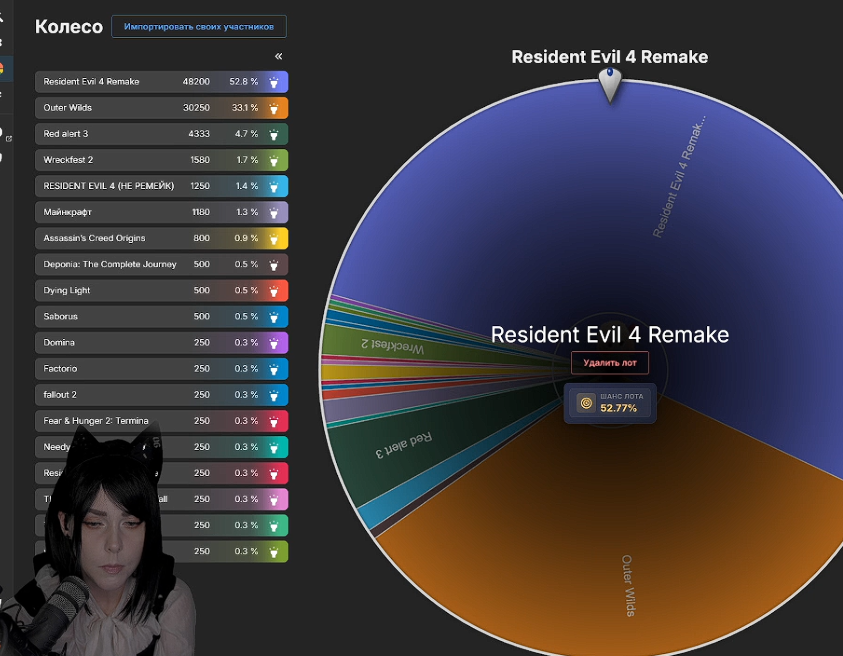
Task: Click the 48200 amount value
Action: [x=196, y=82]
